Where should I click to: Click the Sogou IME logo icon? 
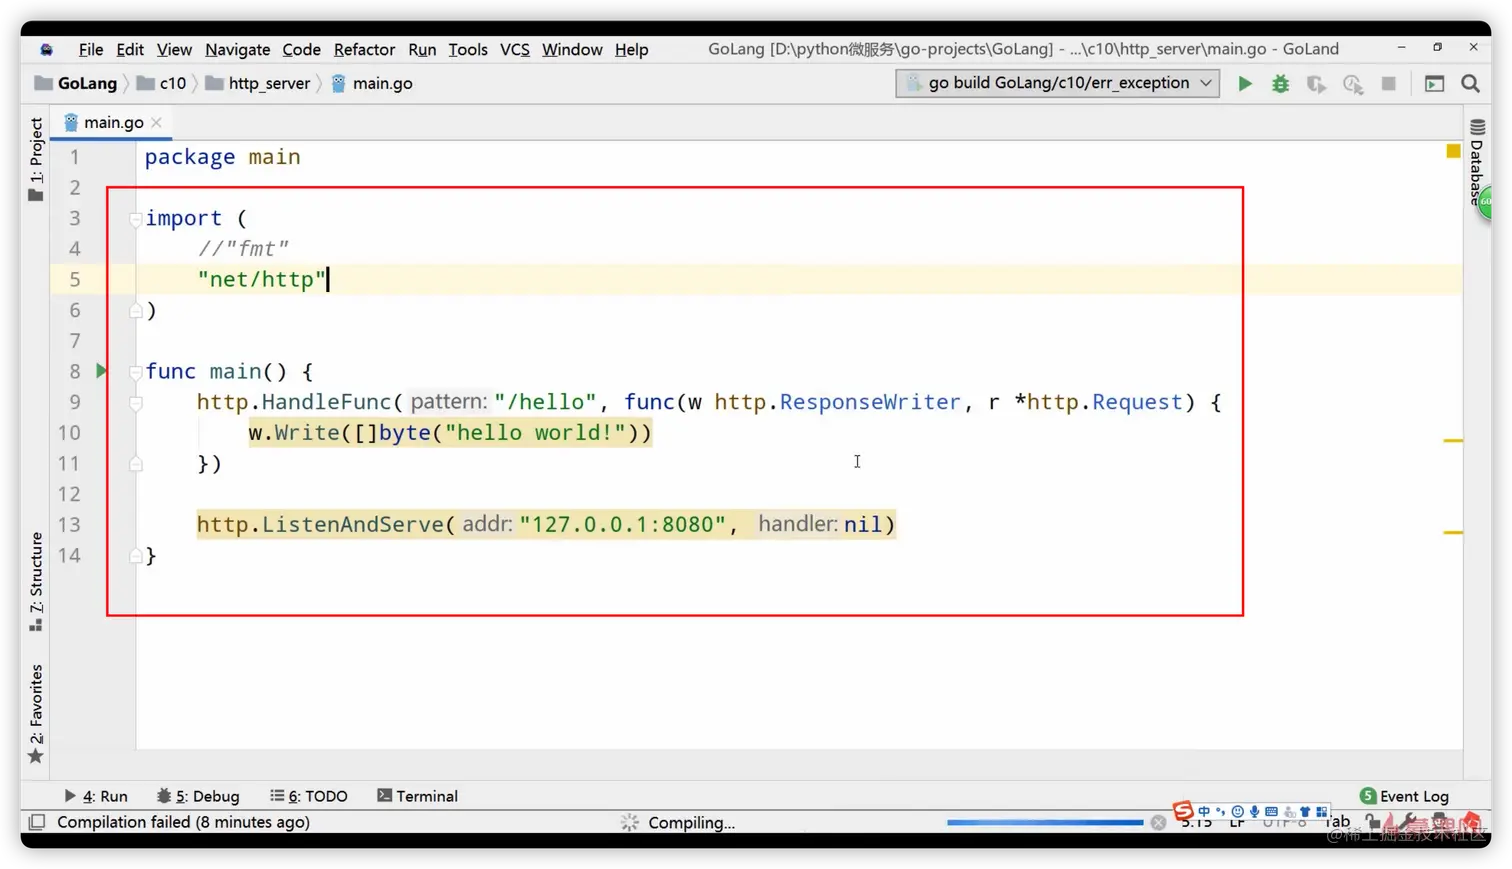coord(1183,811)
